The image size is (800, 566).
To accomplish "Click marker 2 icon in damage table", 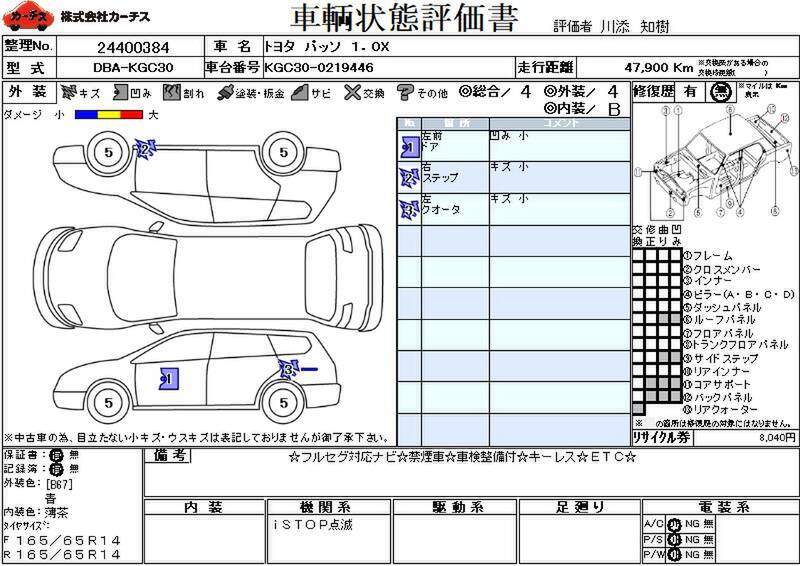I will pos(410,178).
